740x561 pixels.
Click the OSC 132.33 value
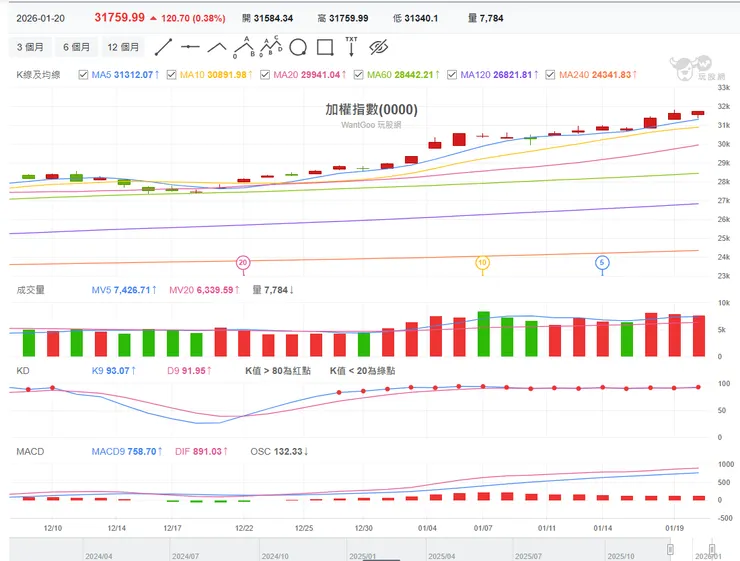coord(279,452)
